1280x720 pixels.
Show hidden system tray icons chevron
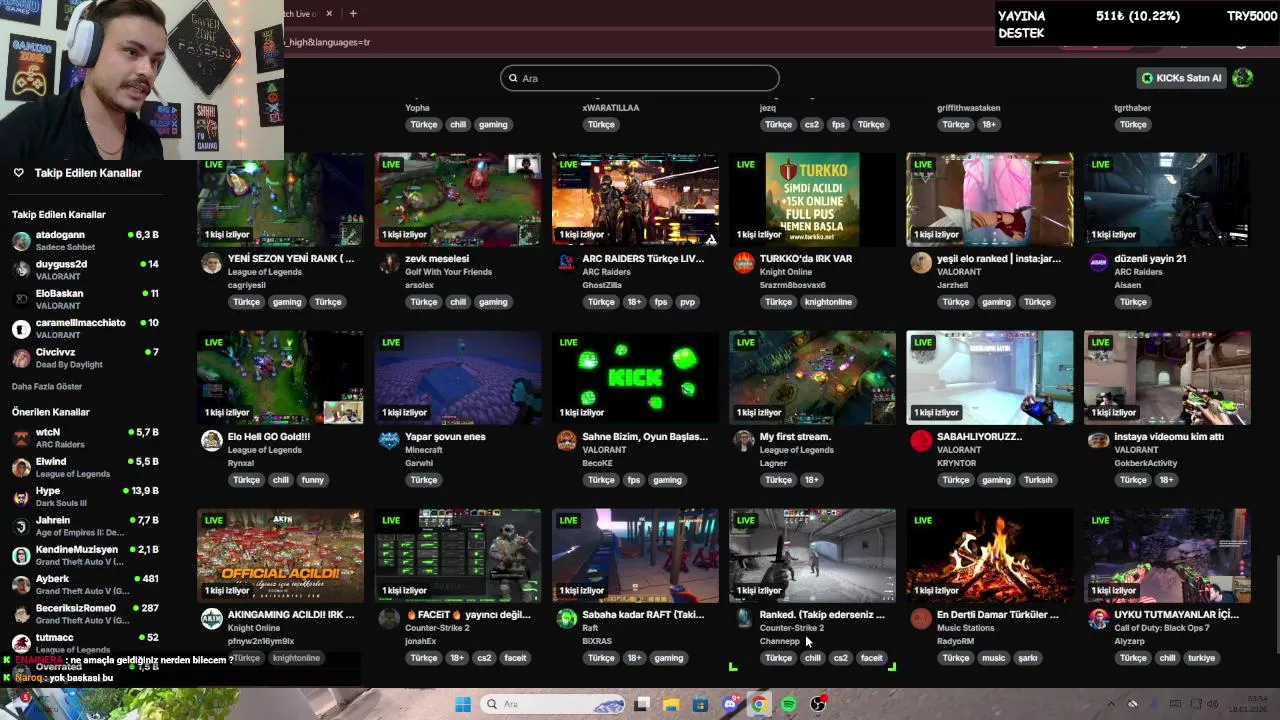1110,704
